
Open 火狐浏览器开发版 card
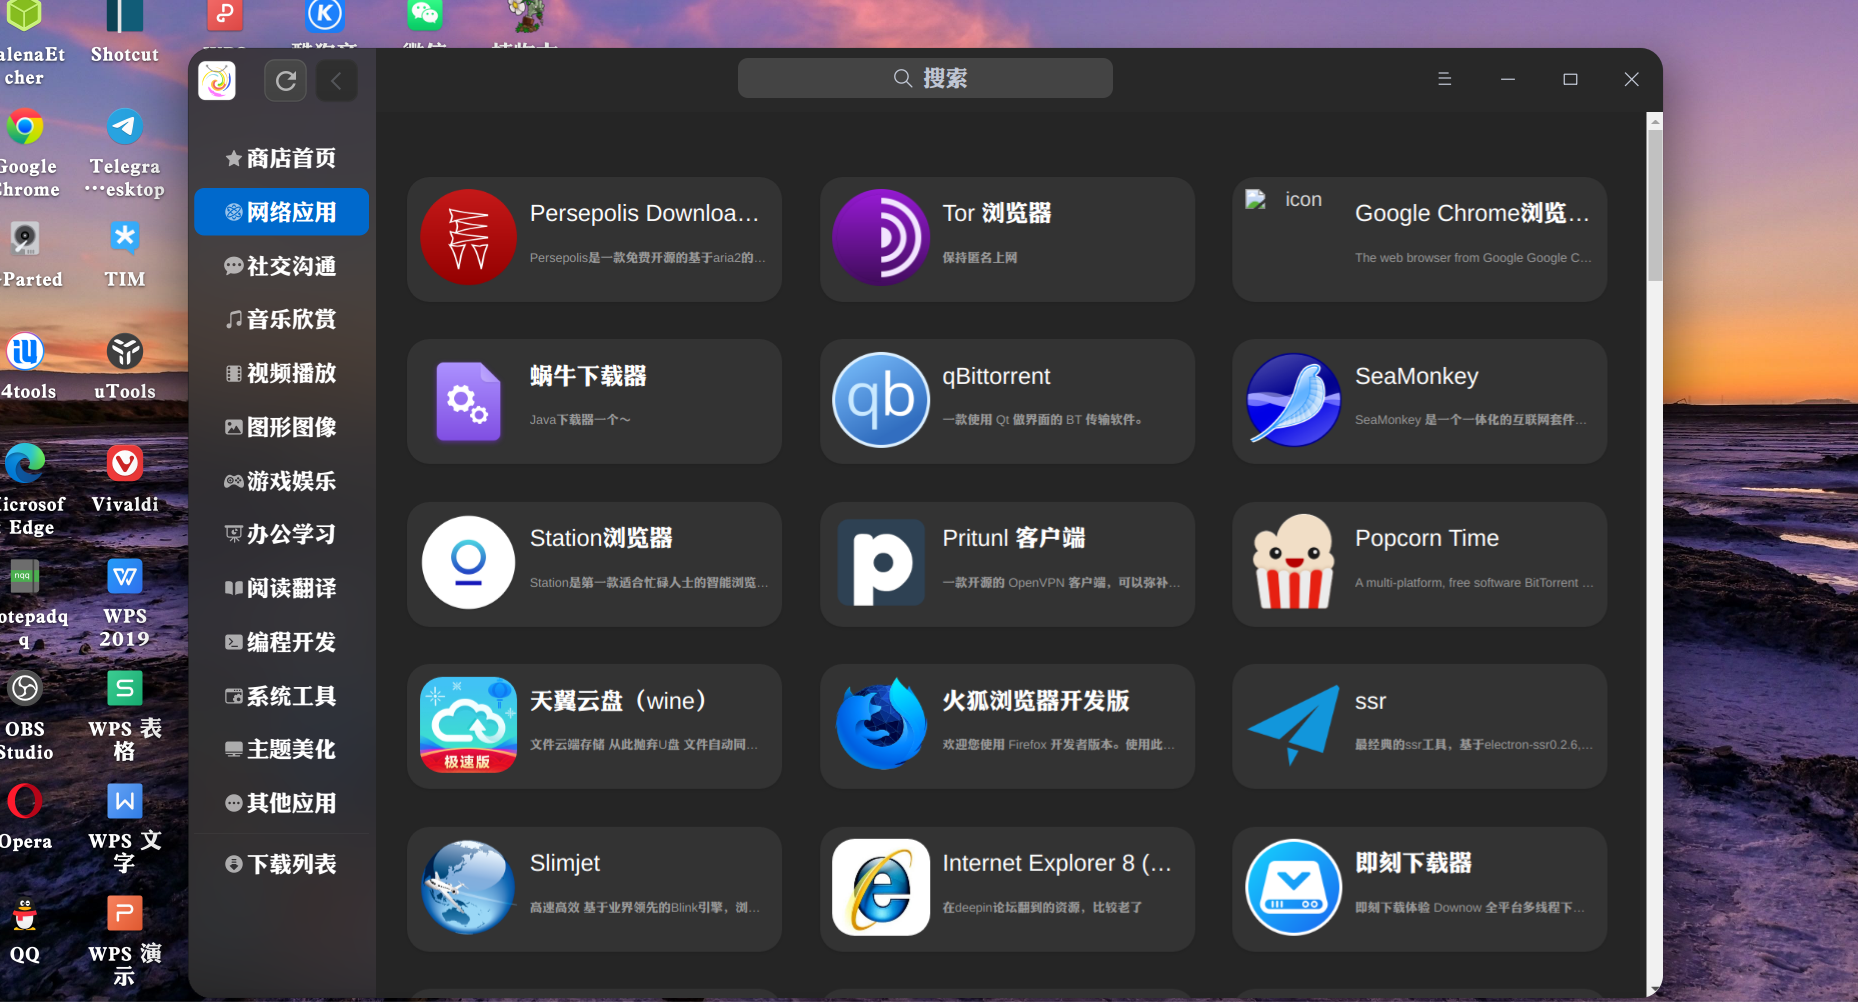tap(1005, 725)
